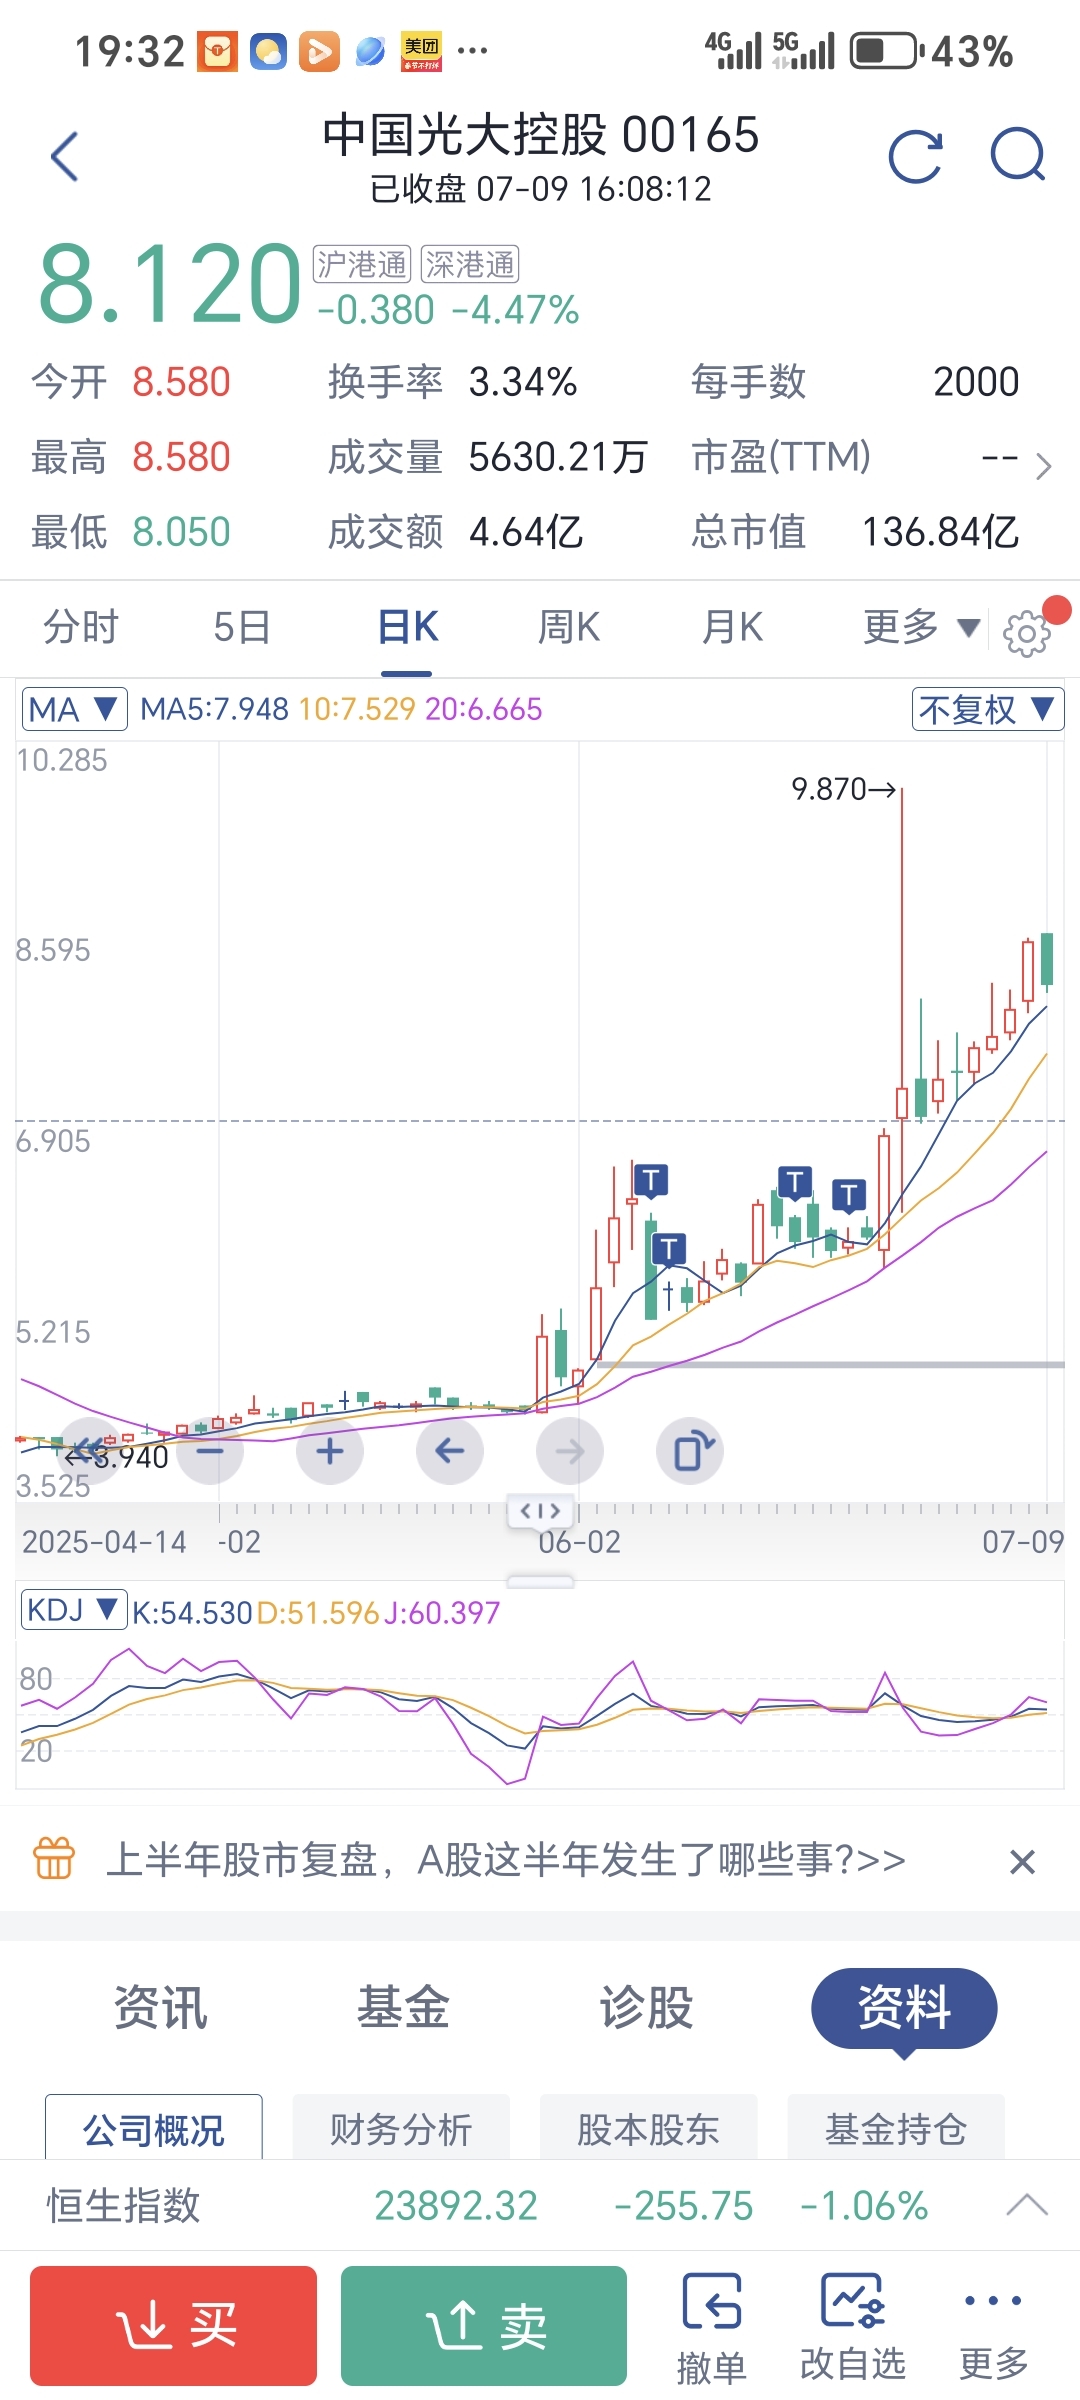
Task: Move chart cursor right arrow
Action: tap(570, 1451)
